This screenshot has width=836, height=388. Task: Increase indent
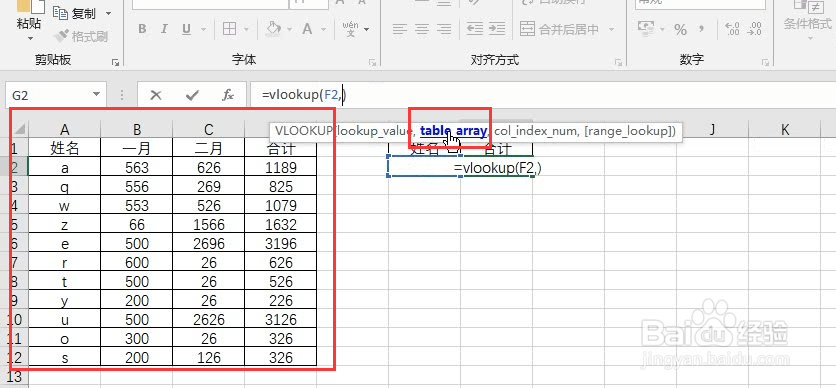[497, 28]
